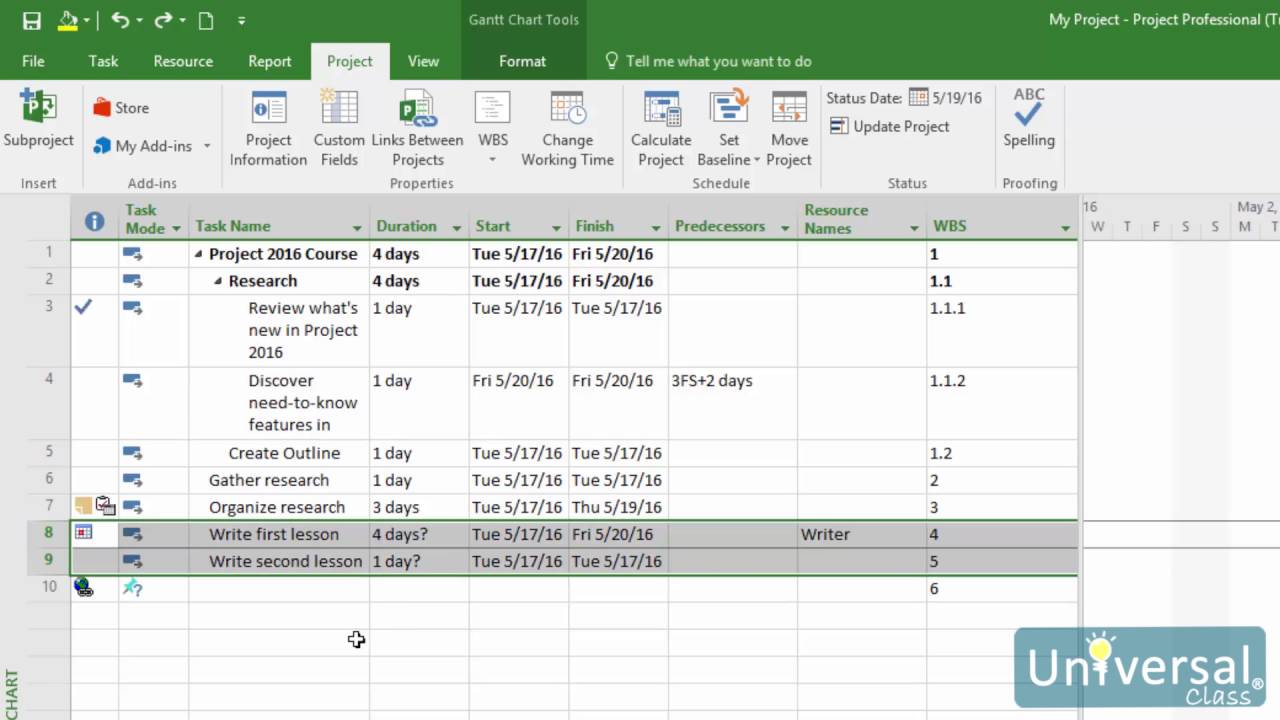Click the calendar constraint indicator in row 8

pos(84,533)
